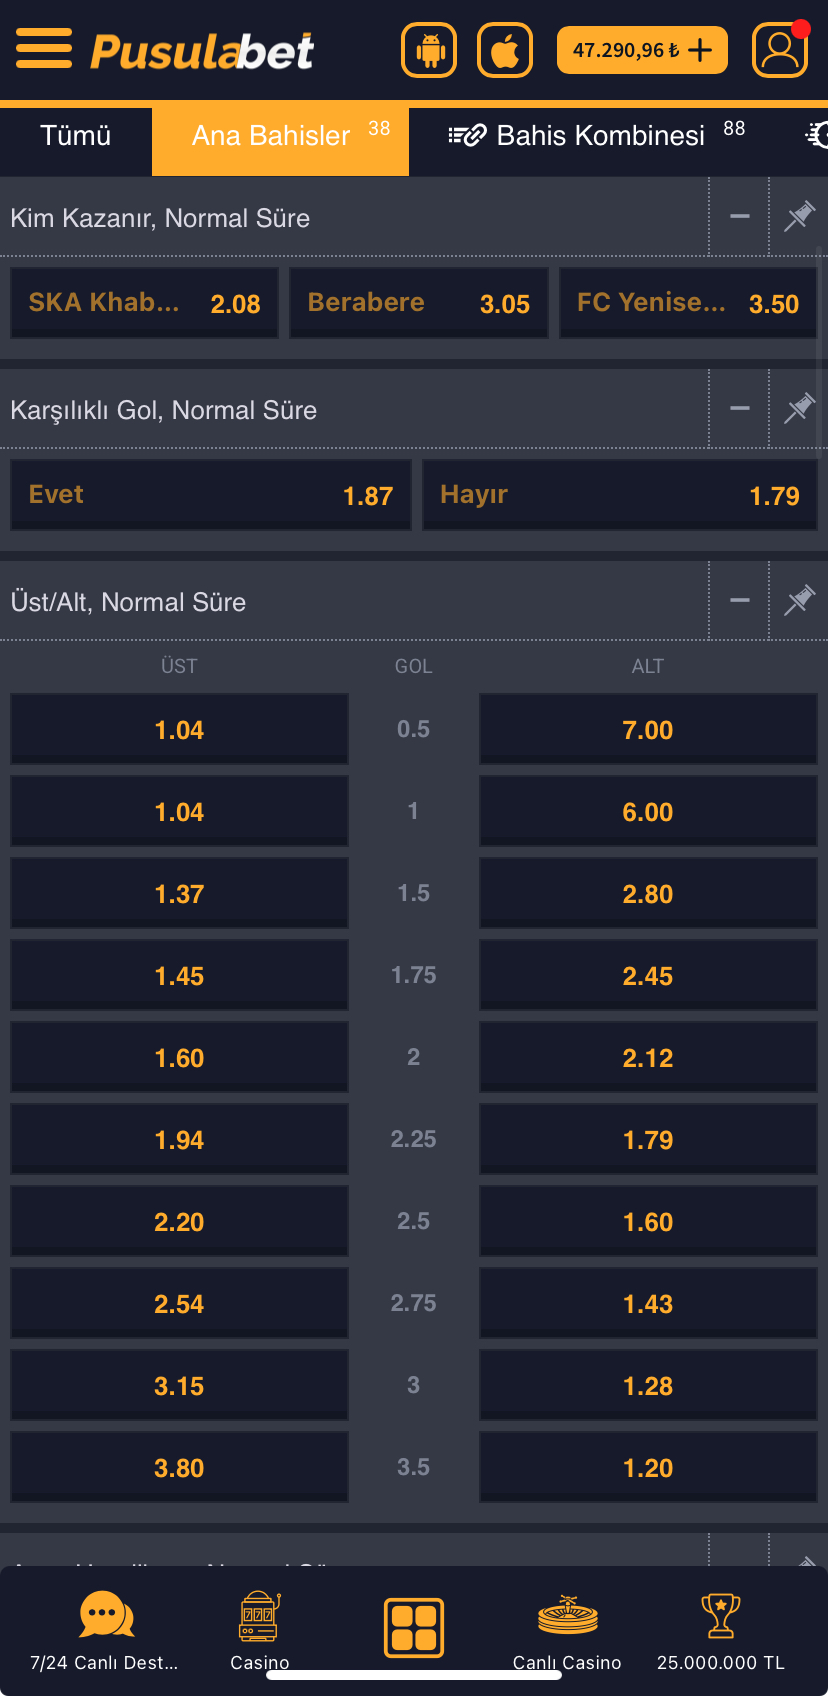
Task: Open 7/24 Canlı Destek chat icon
Action: 105,1615
